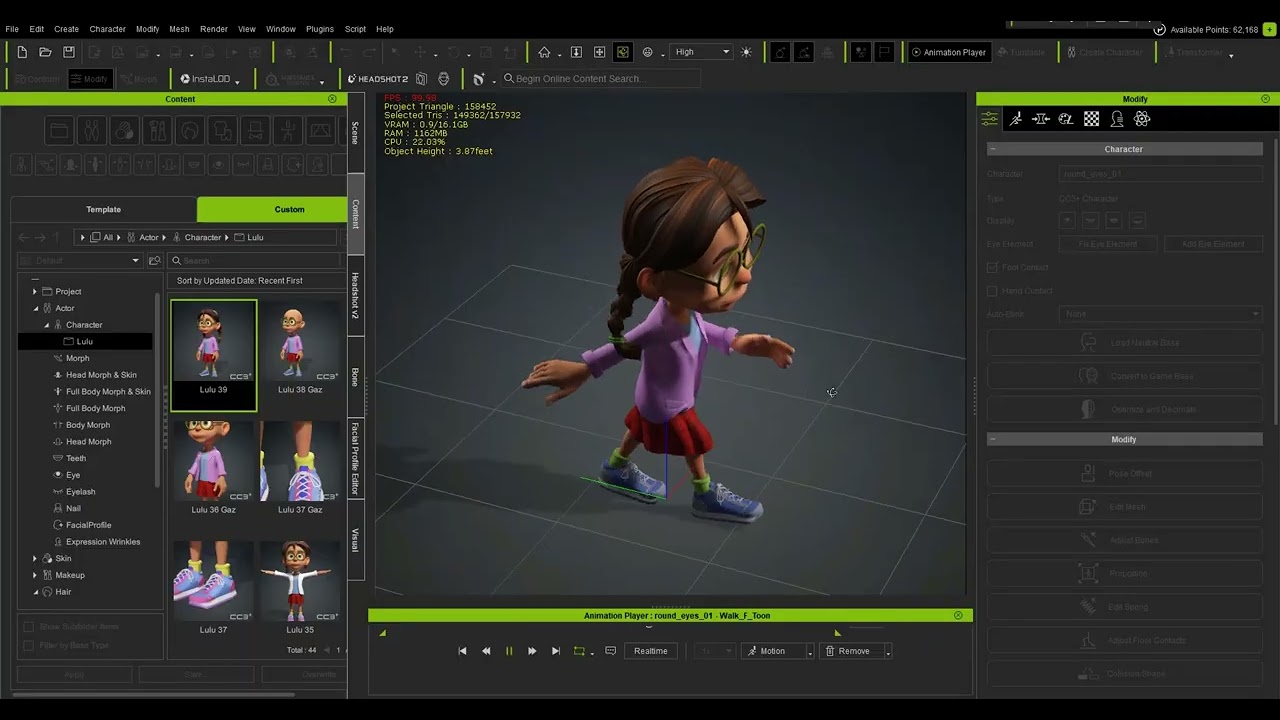Open the Attribute tab icon in Modify panel
Viewport: 1280px width, 720px height.
tap(989, 119)
